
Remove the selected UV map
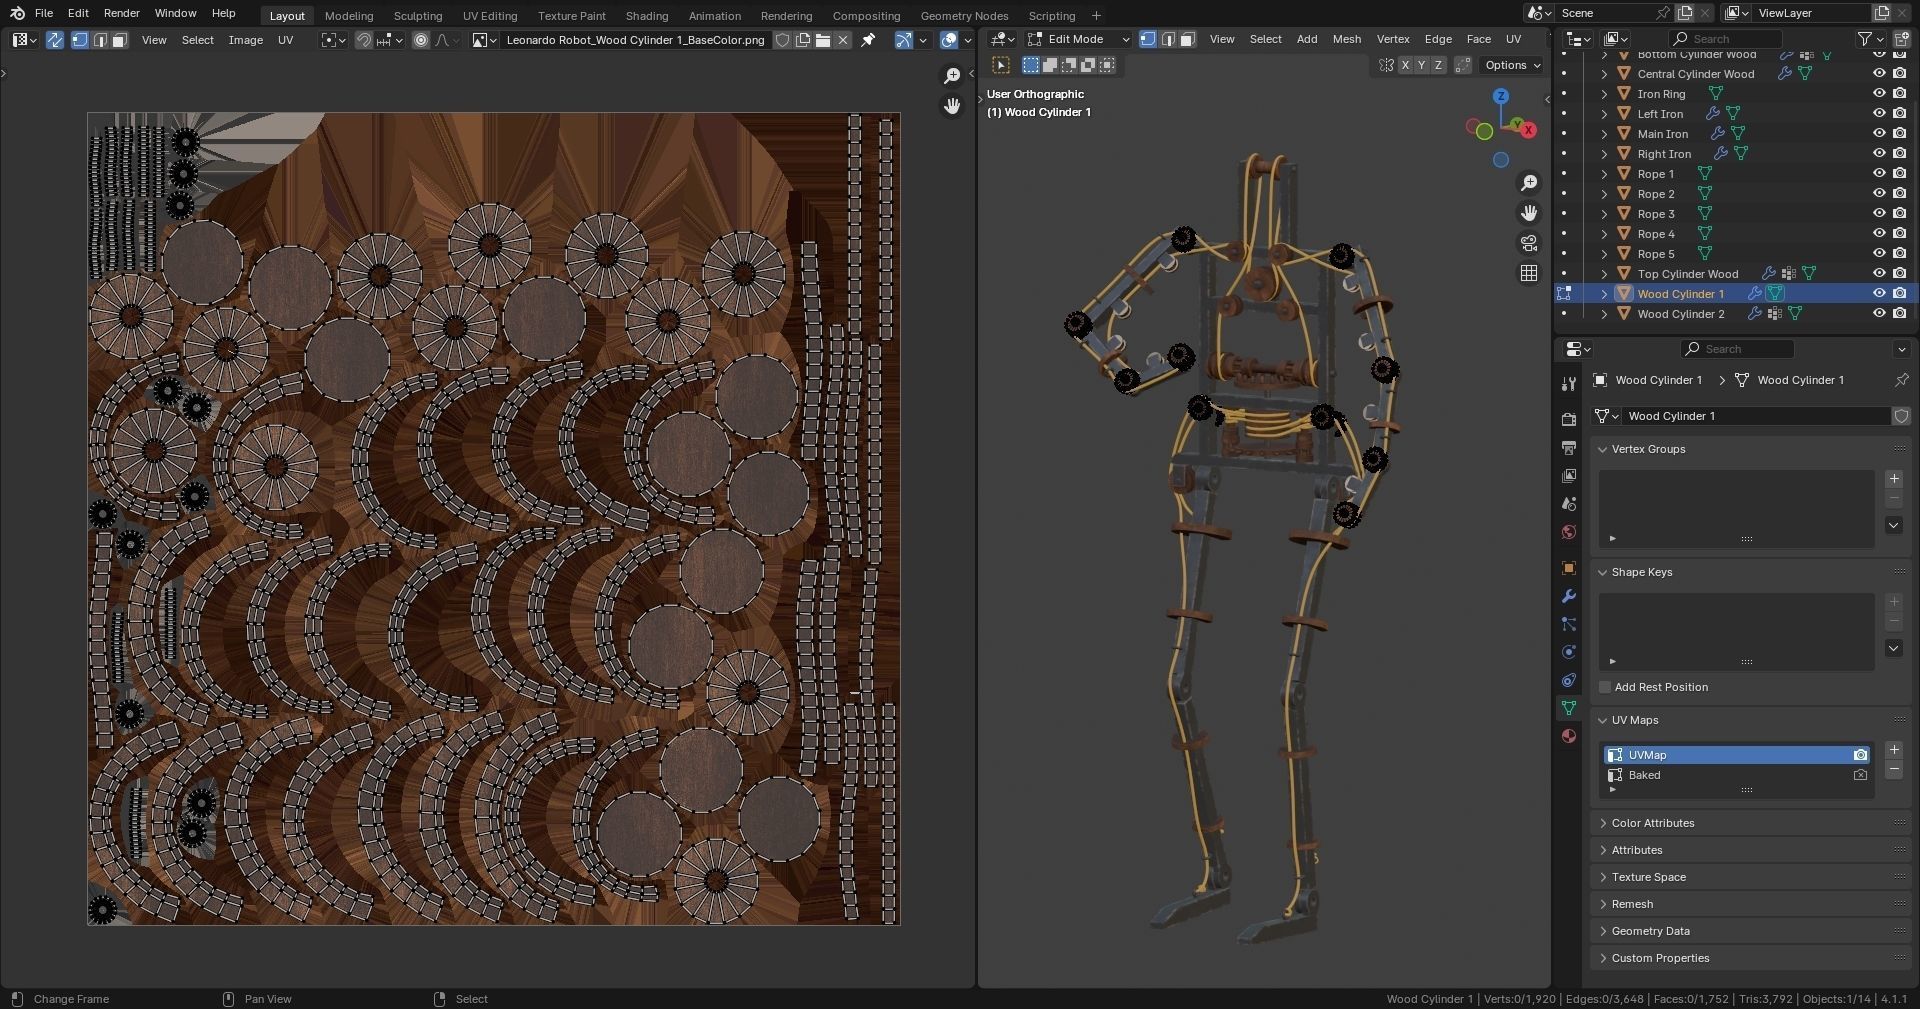1893,770
